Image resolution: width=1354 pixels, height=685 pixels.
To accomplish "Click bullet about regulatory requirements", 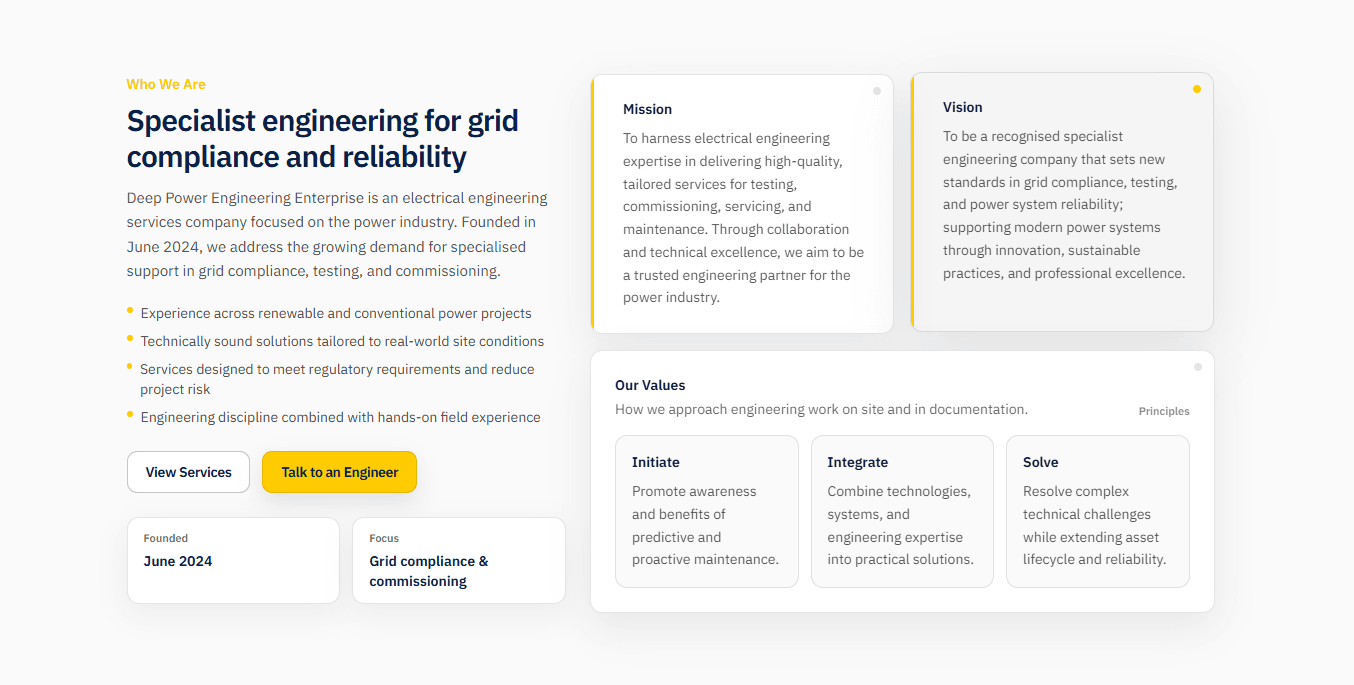I will tap(338, 379).
